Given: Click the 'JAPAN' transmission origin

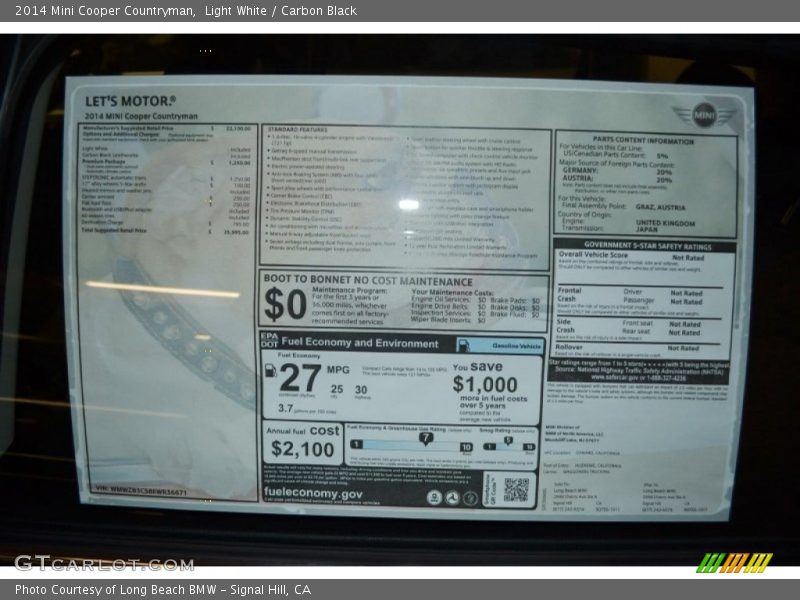Looking at the screenshot, I should 646,230.
